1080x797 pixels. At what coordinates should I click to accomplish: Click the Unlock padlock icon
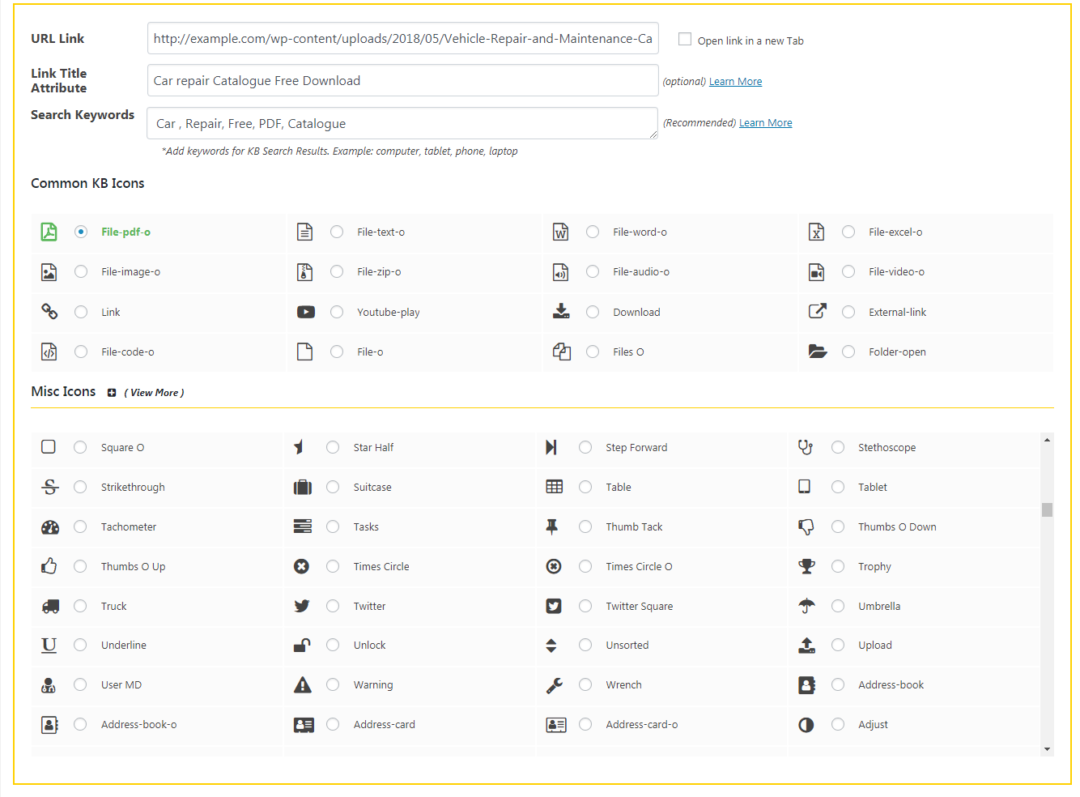coord(302,645)
